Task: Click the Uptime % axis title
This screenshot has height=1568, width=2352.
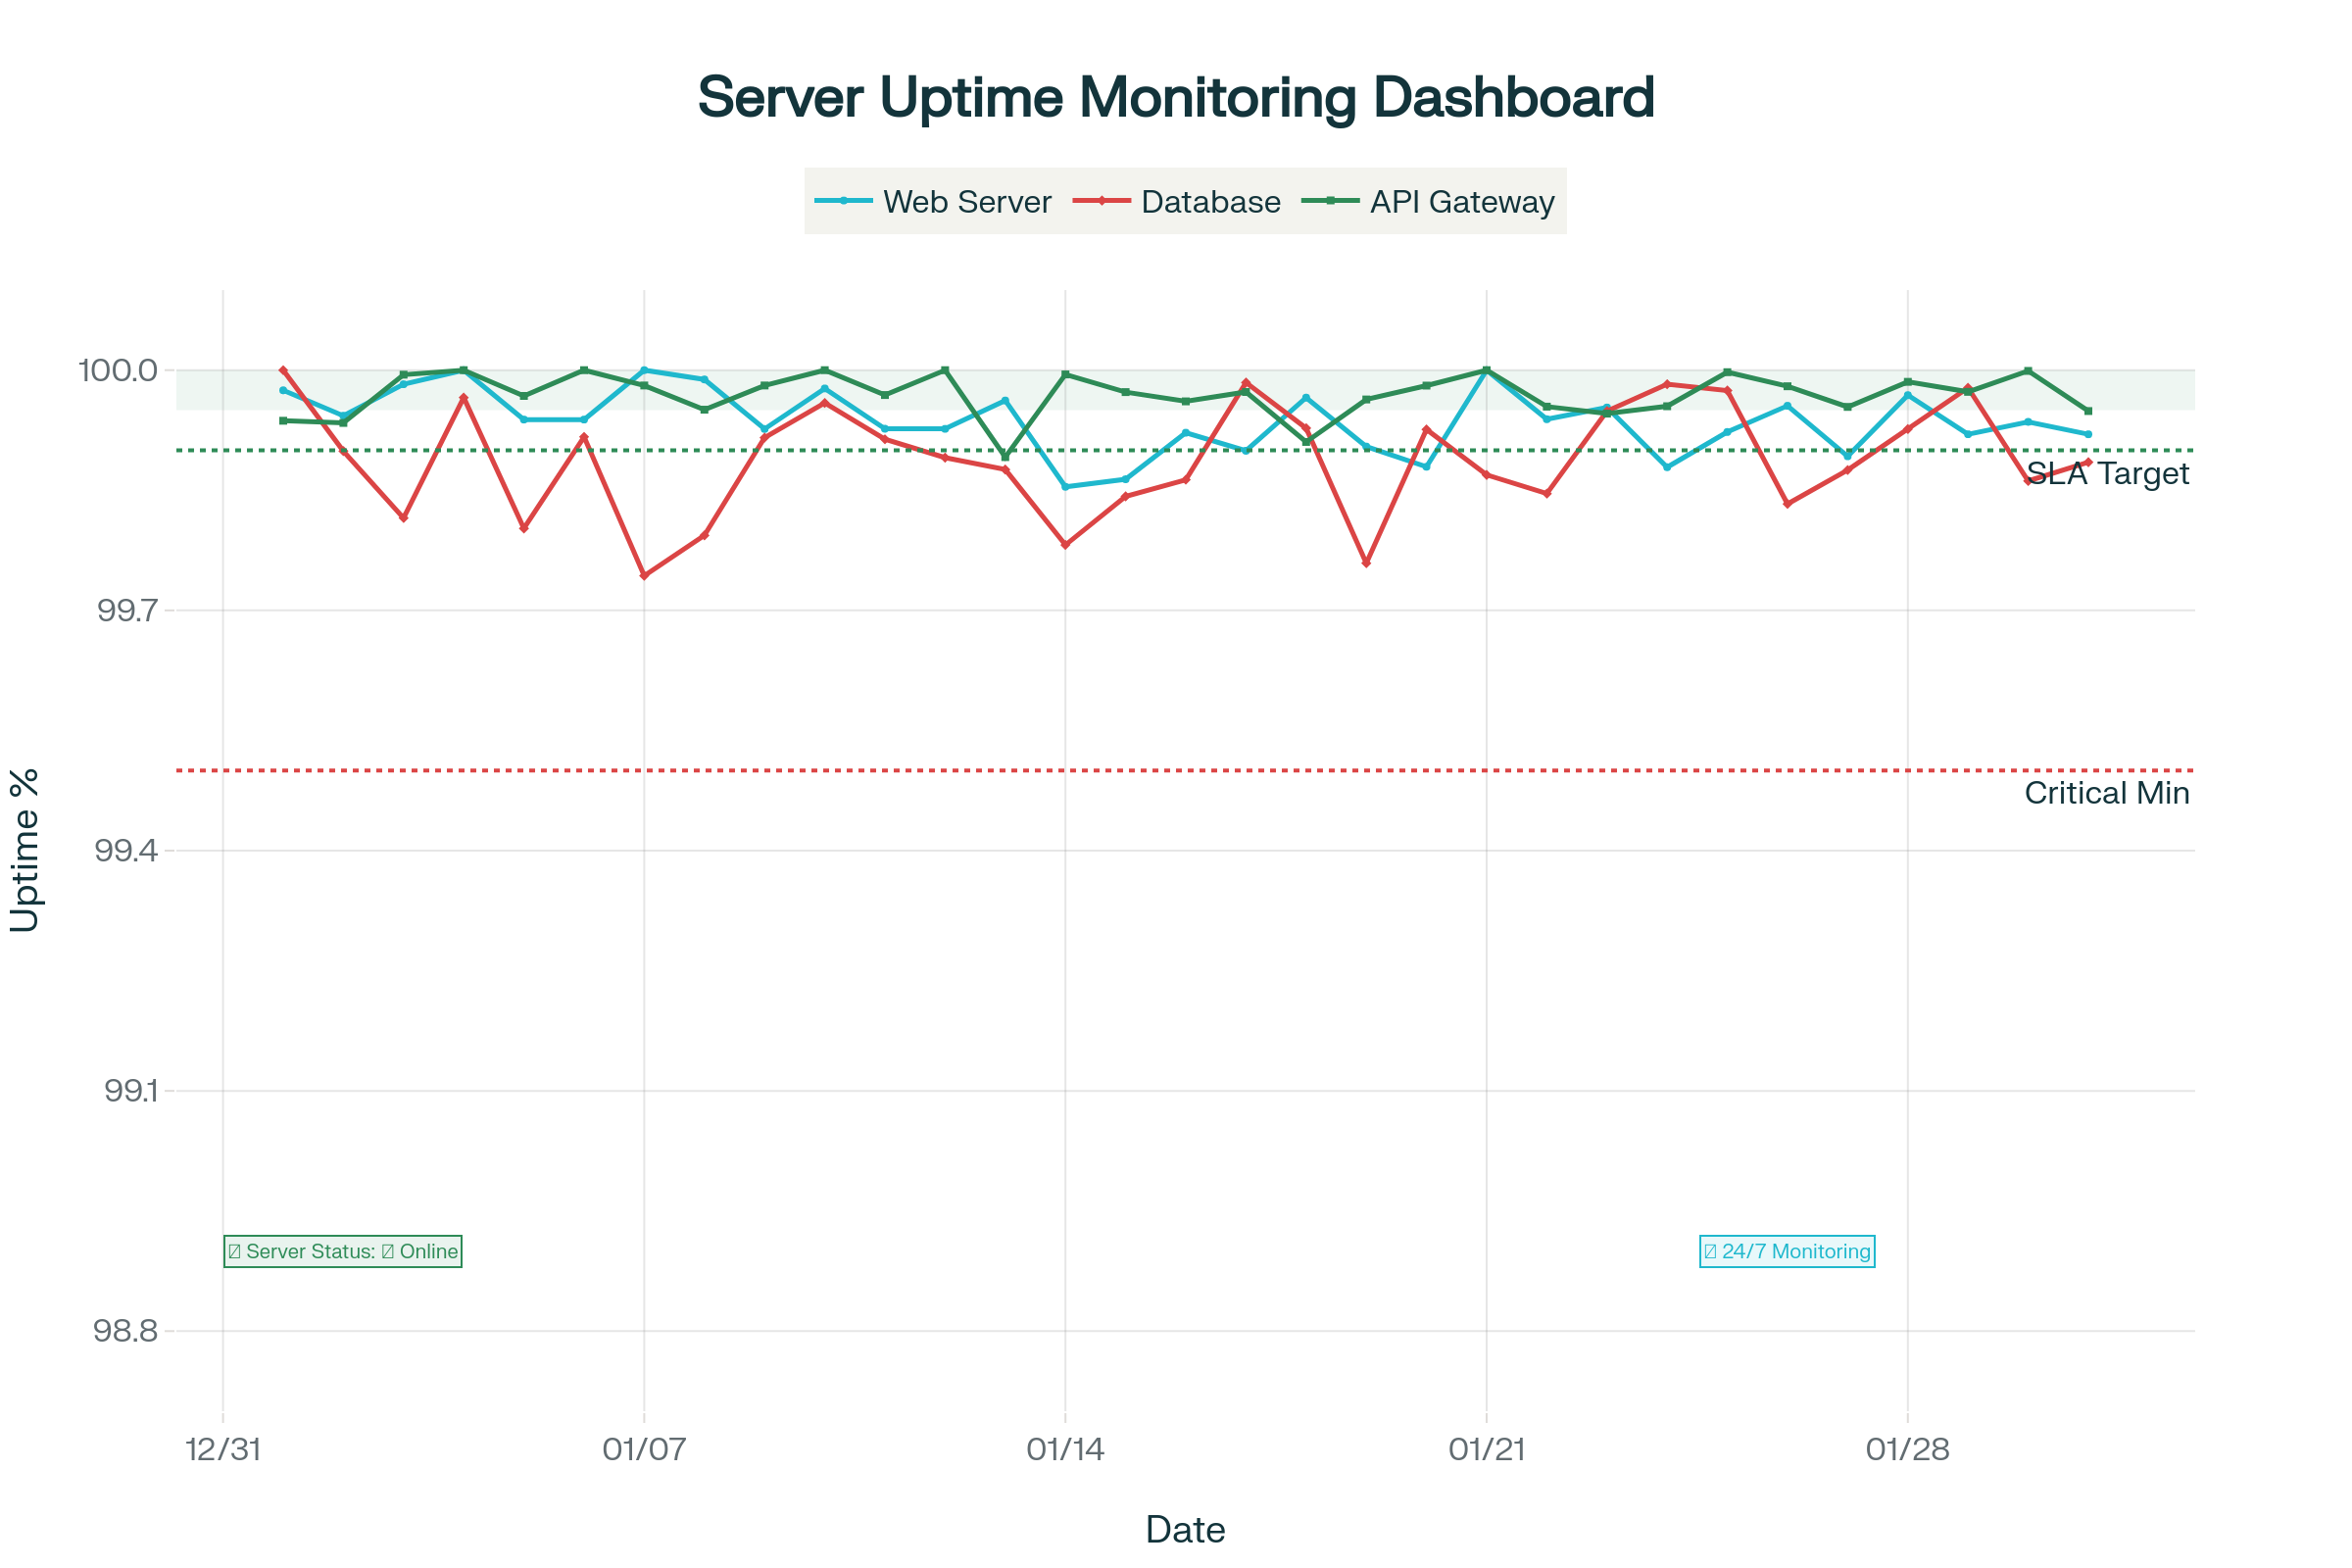Action: click(x=24, y=850)
